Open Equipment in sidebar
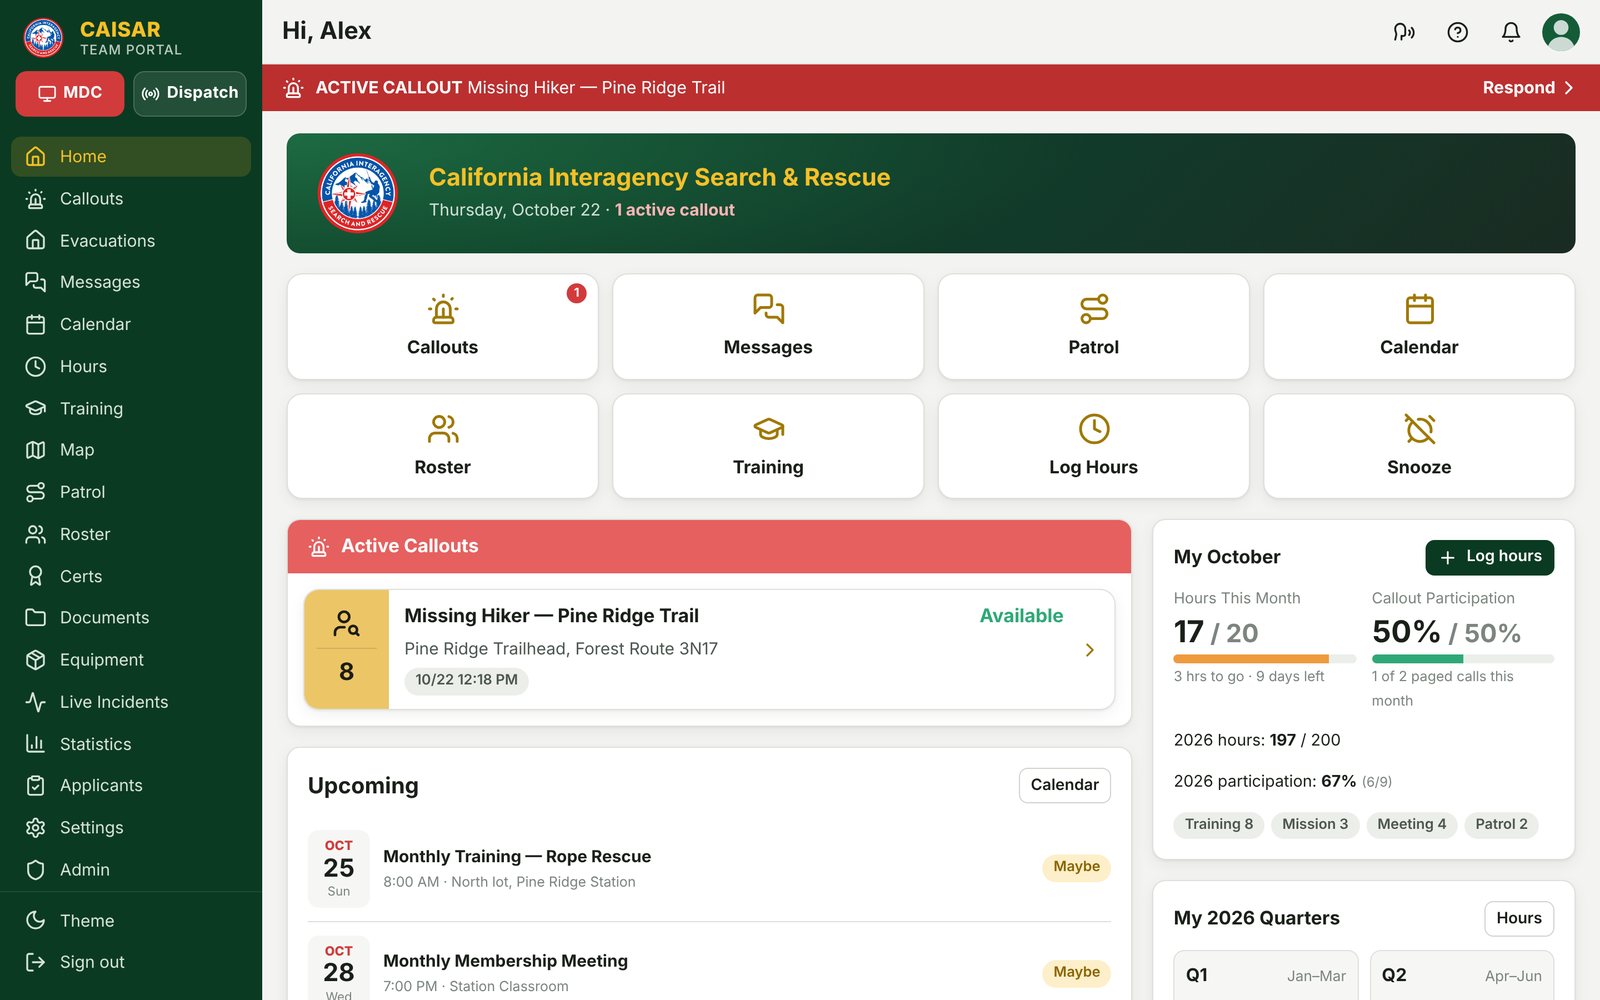This screenshot has height=1000, width=1600. point(131,660)
